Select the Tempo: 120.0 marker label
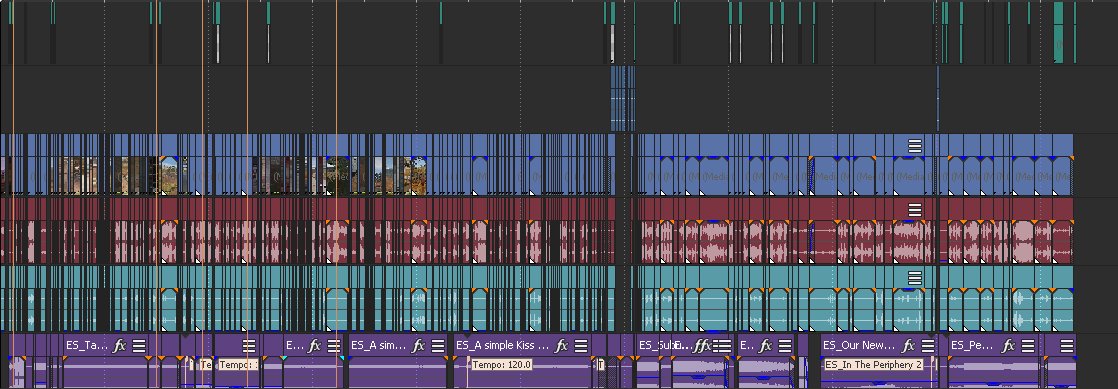The width and height of the screenshot is (1118, 389). [502, 365]
